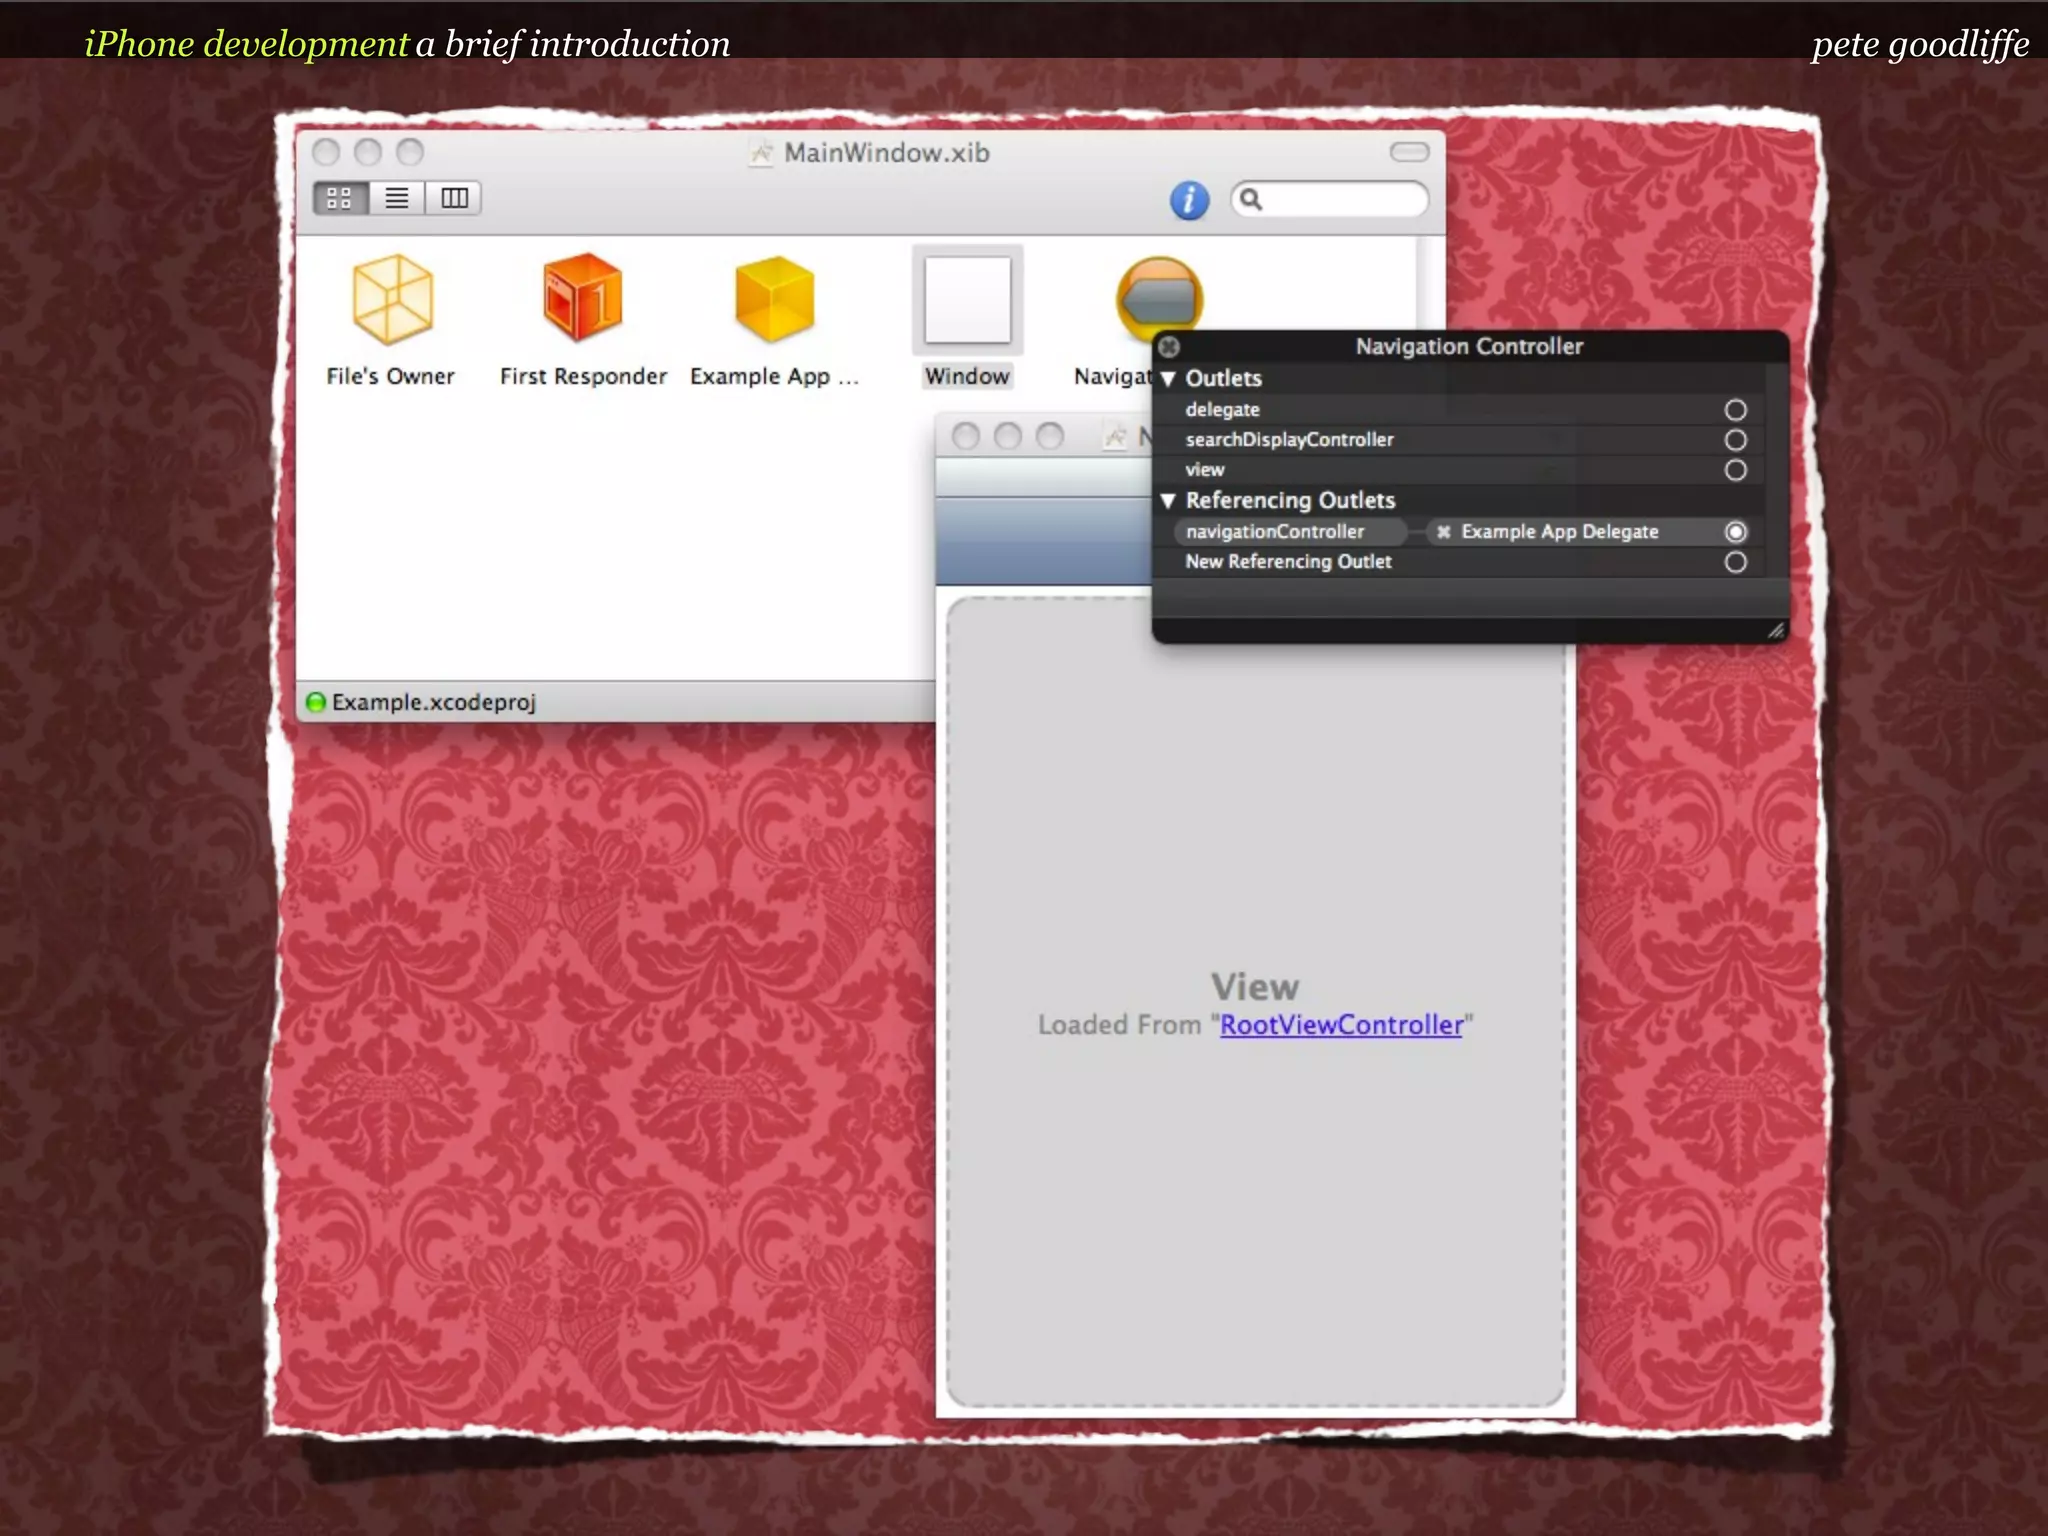Click the delegate outlet connection circle
Viewport: 2048px width, 1536px height.
click(1735, 410)
